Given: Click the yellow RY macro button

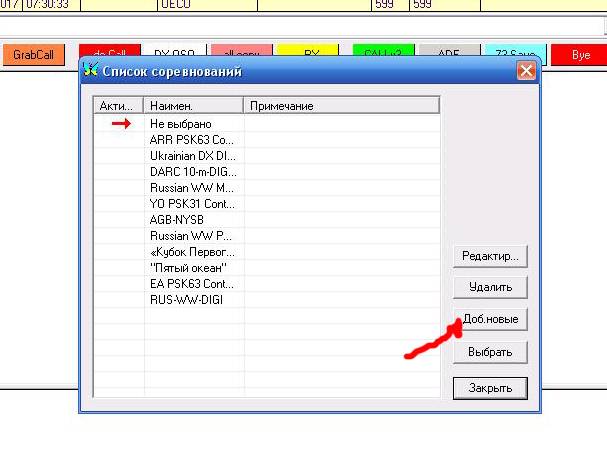Looking at the screenshot, I should pyautogui.click(x=308, y=50).
